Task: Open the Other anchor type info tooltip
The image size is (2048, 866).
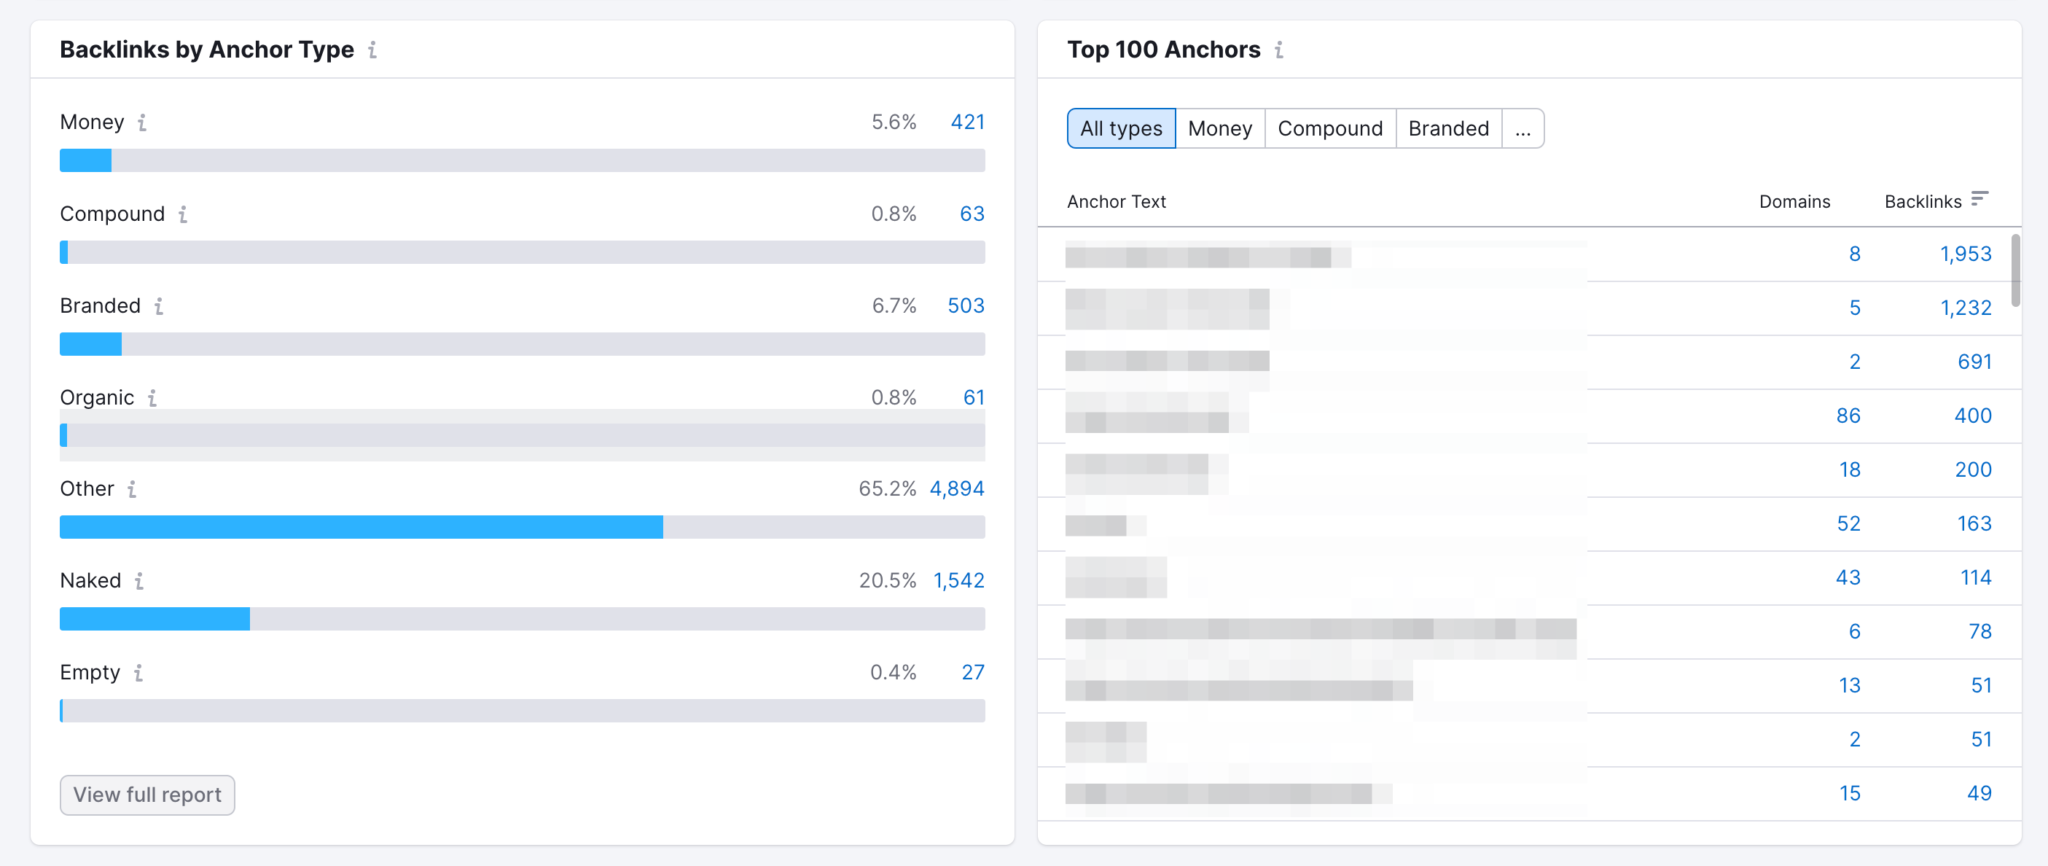Action: coord(131,489)
